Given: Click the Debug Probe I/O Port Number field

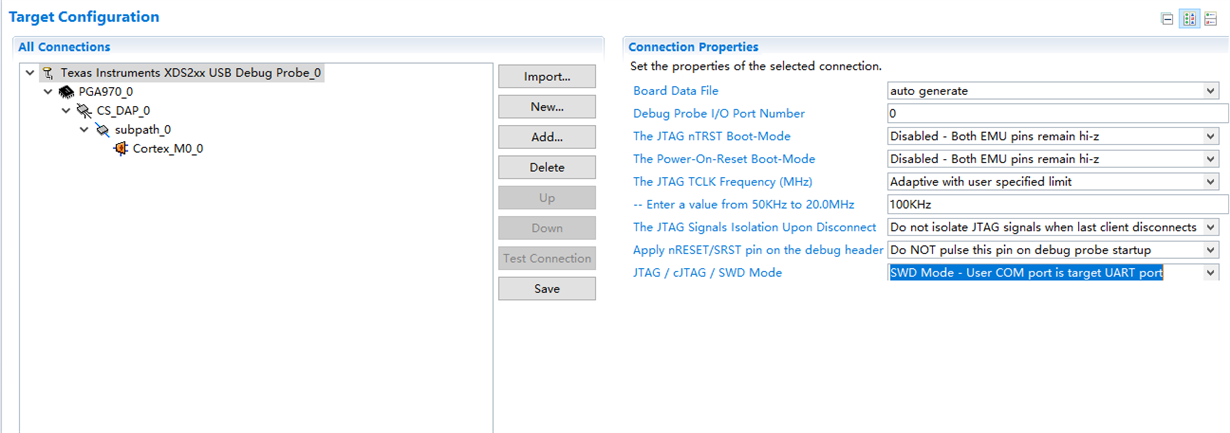Looking at the screenshot, I should (x=1056, y=114).
